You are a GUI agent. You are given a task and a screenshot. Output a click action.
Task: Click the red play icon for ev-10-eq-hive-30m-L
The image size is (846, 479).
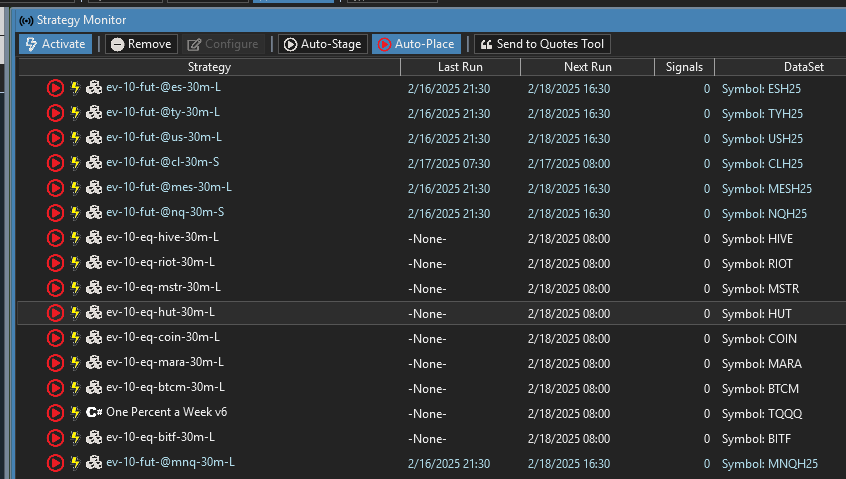[55, 238]
